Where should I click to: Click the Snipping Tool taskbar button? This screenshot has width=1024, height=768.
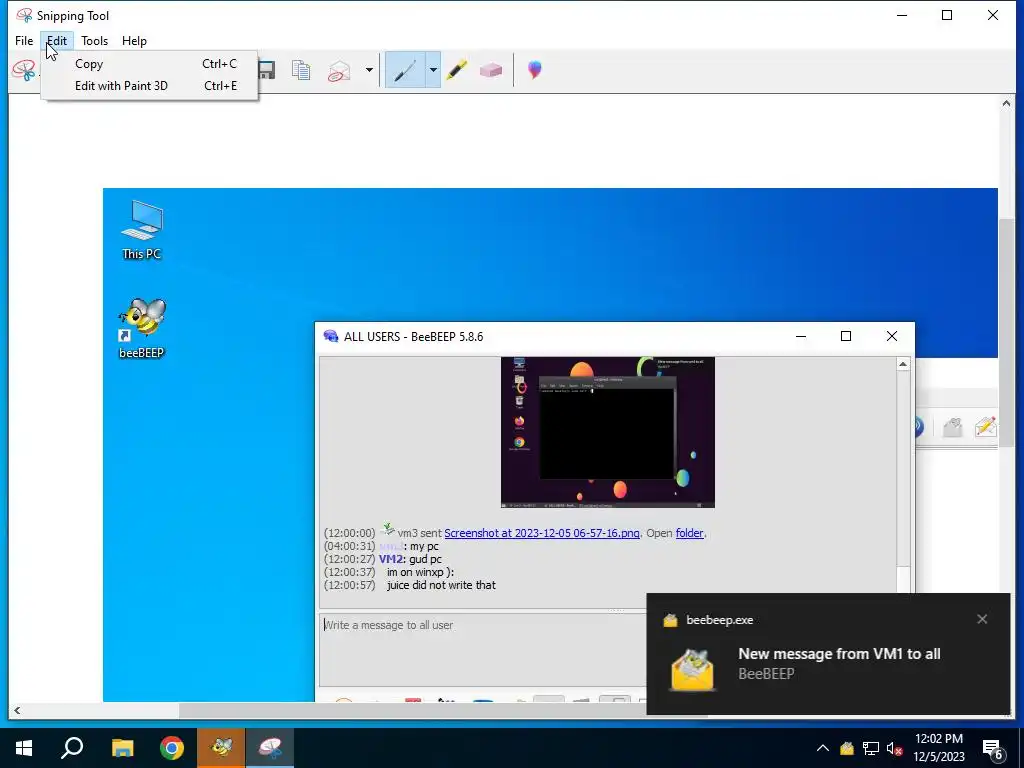pos(270,748)
